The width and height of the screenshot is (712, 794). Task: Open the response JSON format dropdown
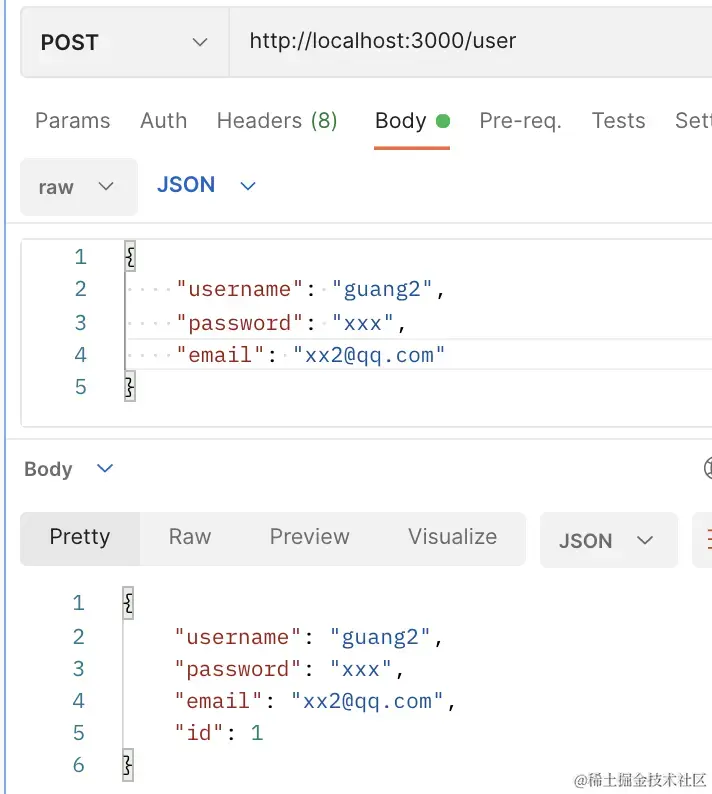pyautogui.click(x=606, y=541)
